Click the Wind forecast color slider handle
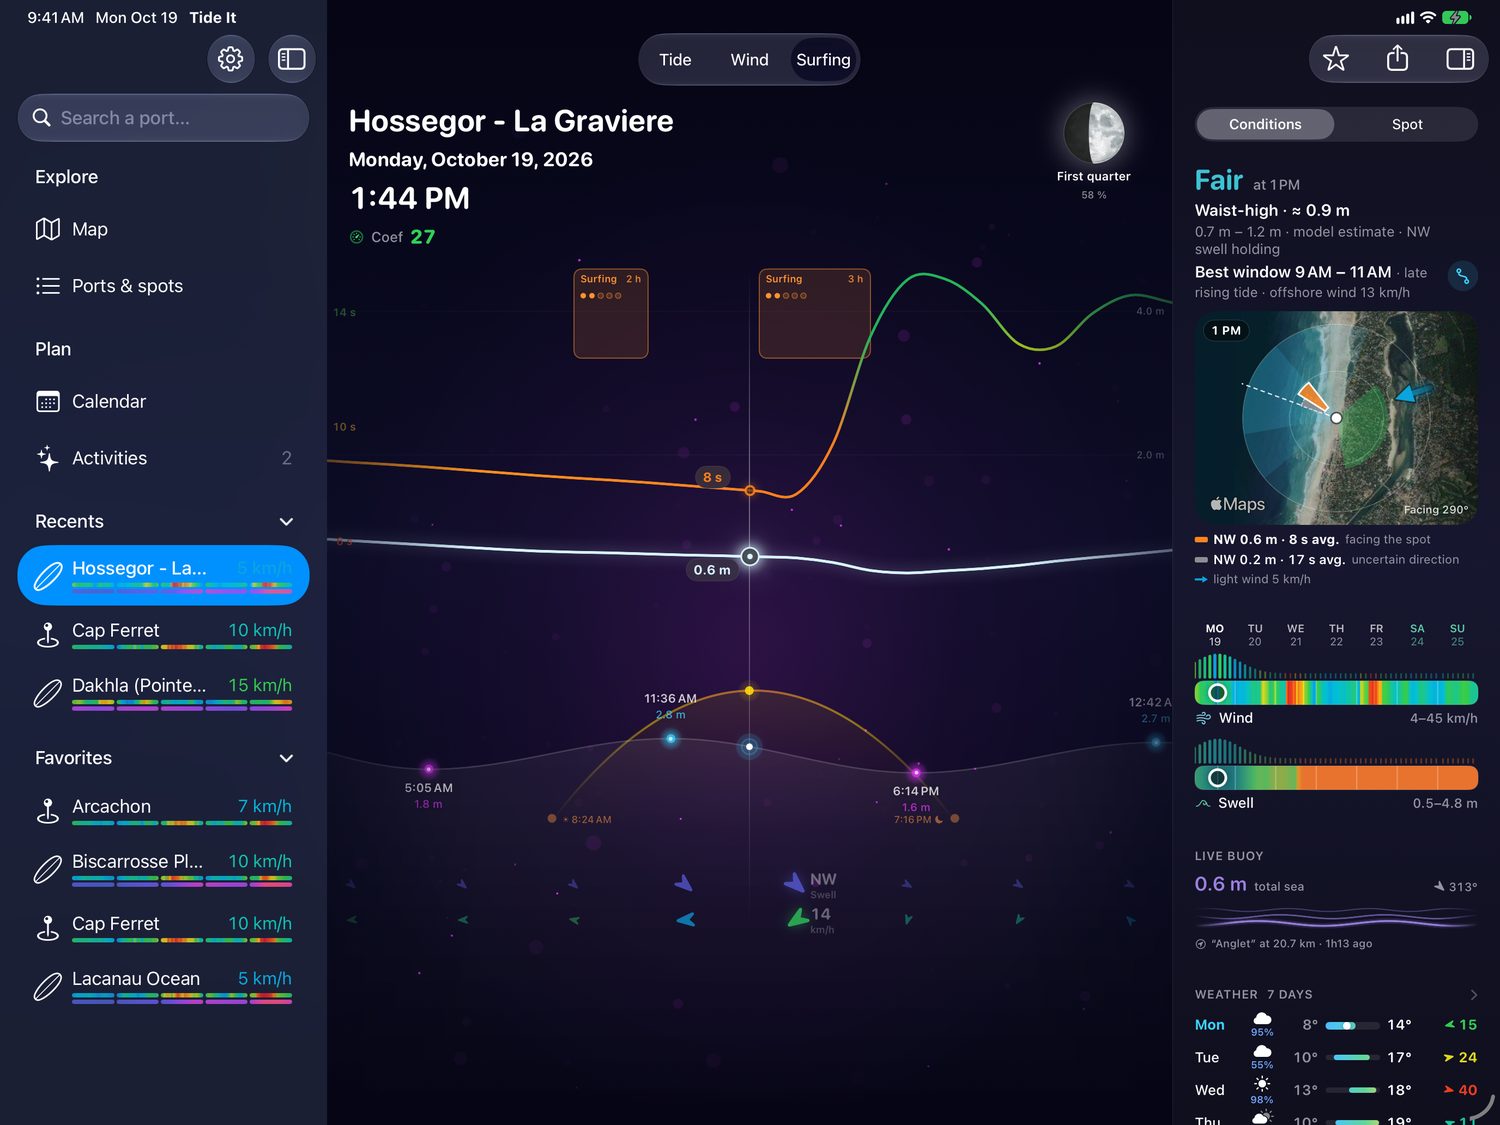The height and width of the screenshot is (1125, 1500). point(1217,693)
